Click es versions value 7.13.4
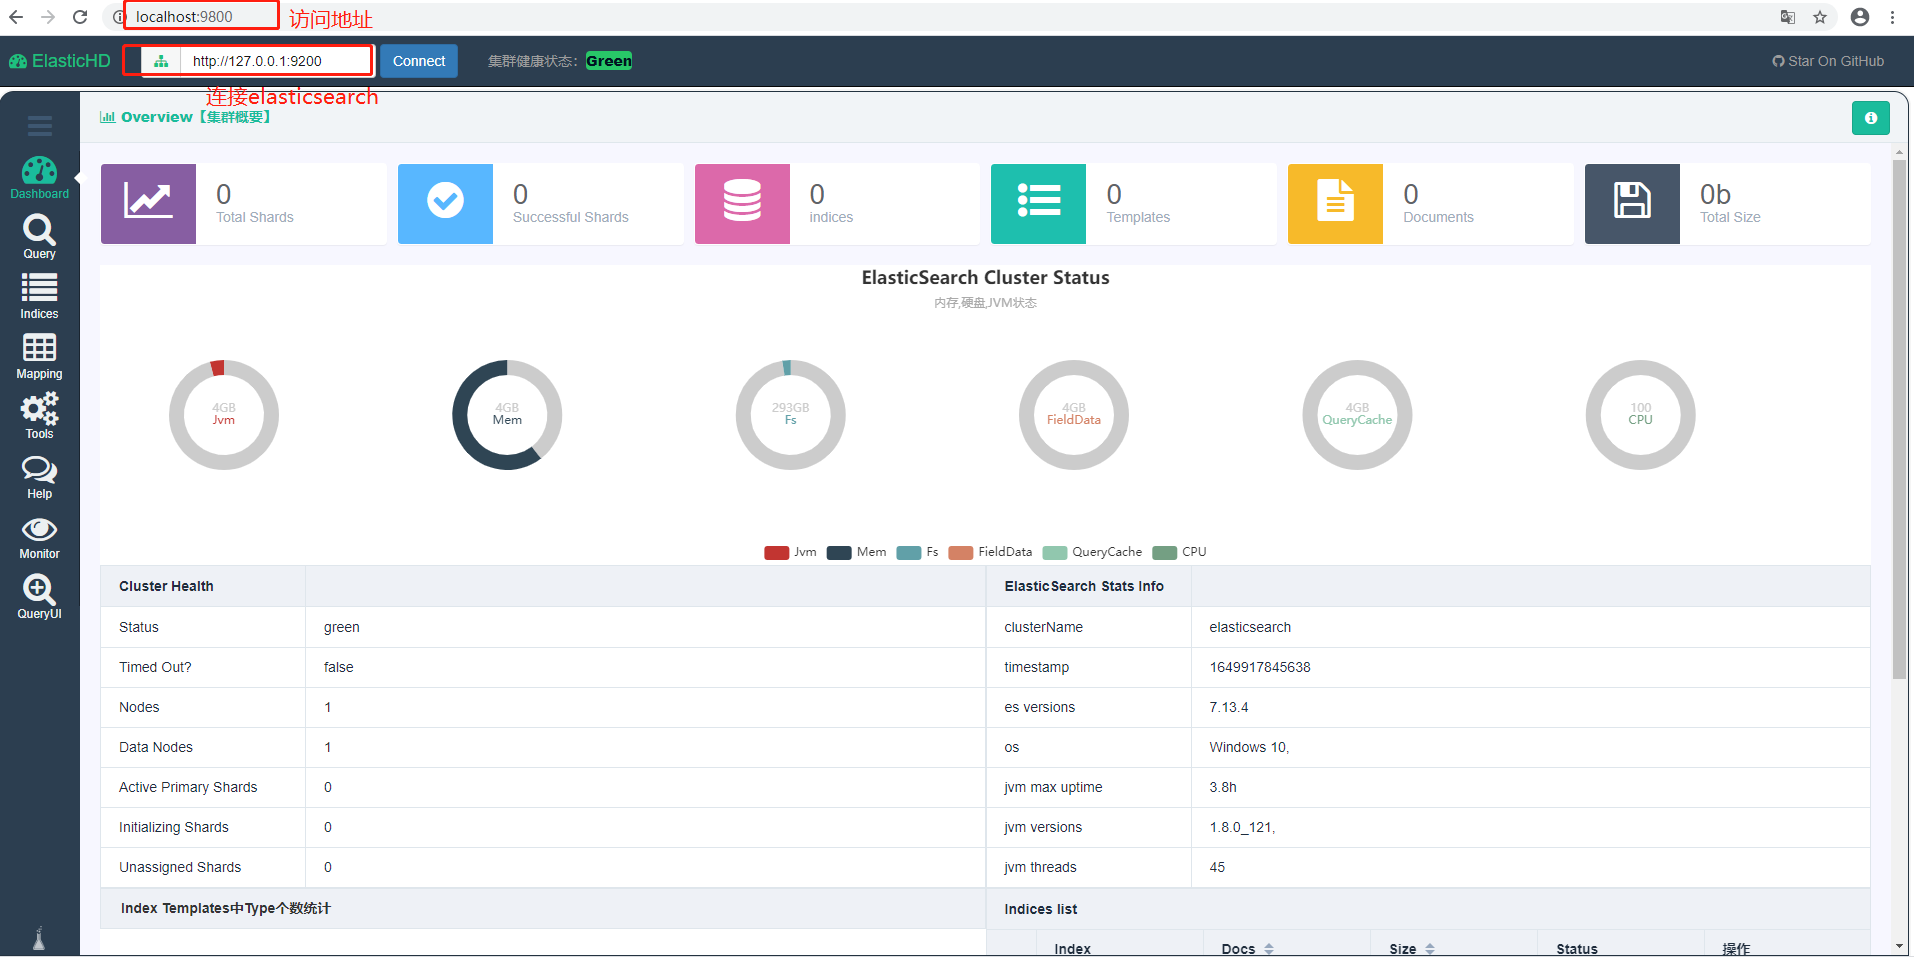 pyautogui.click(x=1229, y=707)
